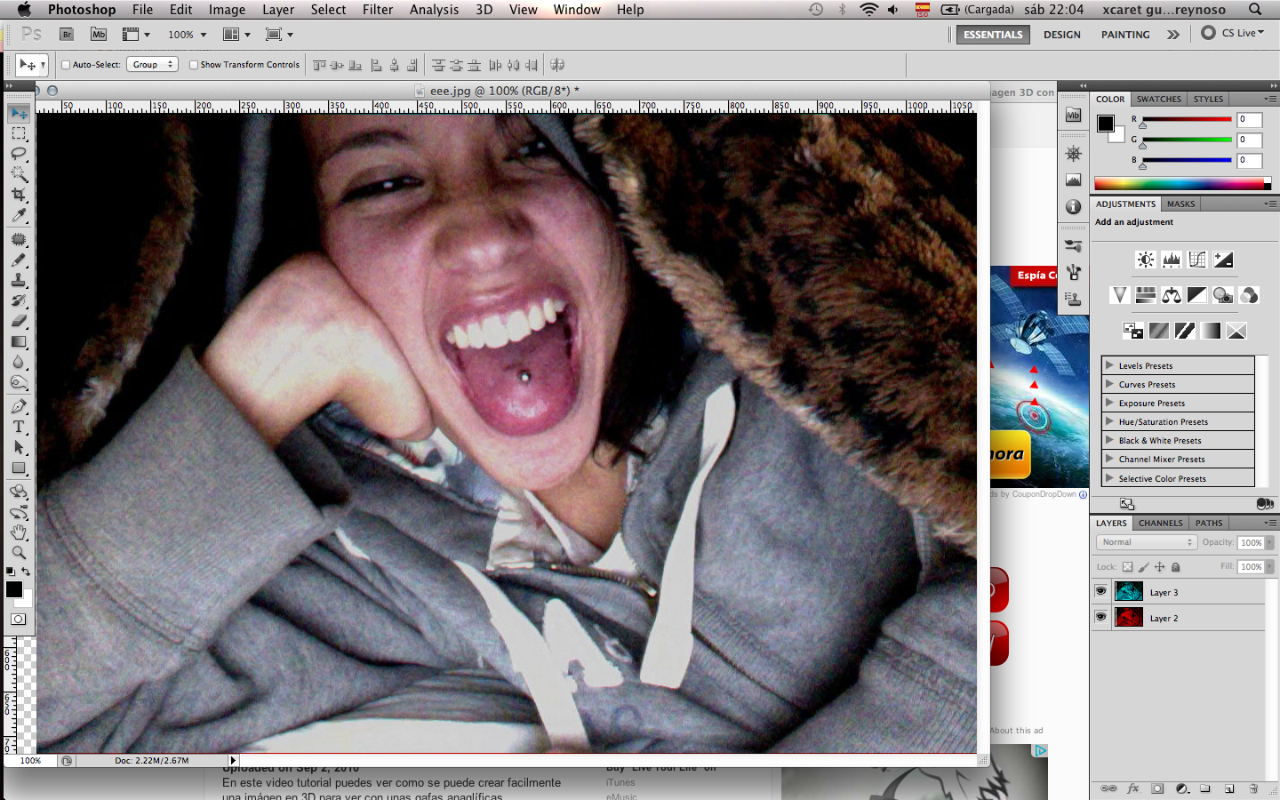This screenshot has height=800, width=1280.
Task: Open the Normal blend mode dropdown
Action: [1146, 542]
